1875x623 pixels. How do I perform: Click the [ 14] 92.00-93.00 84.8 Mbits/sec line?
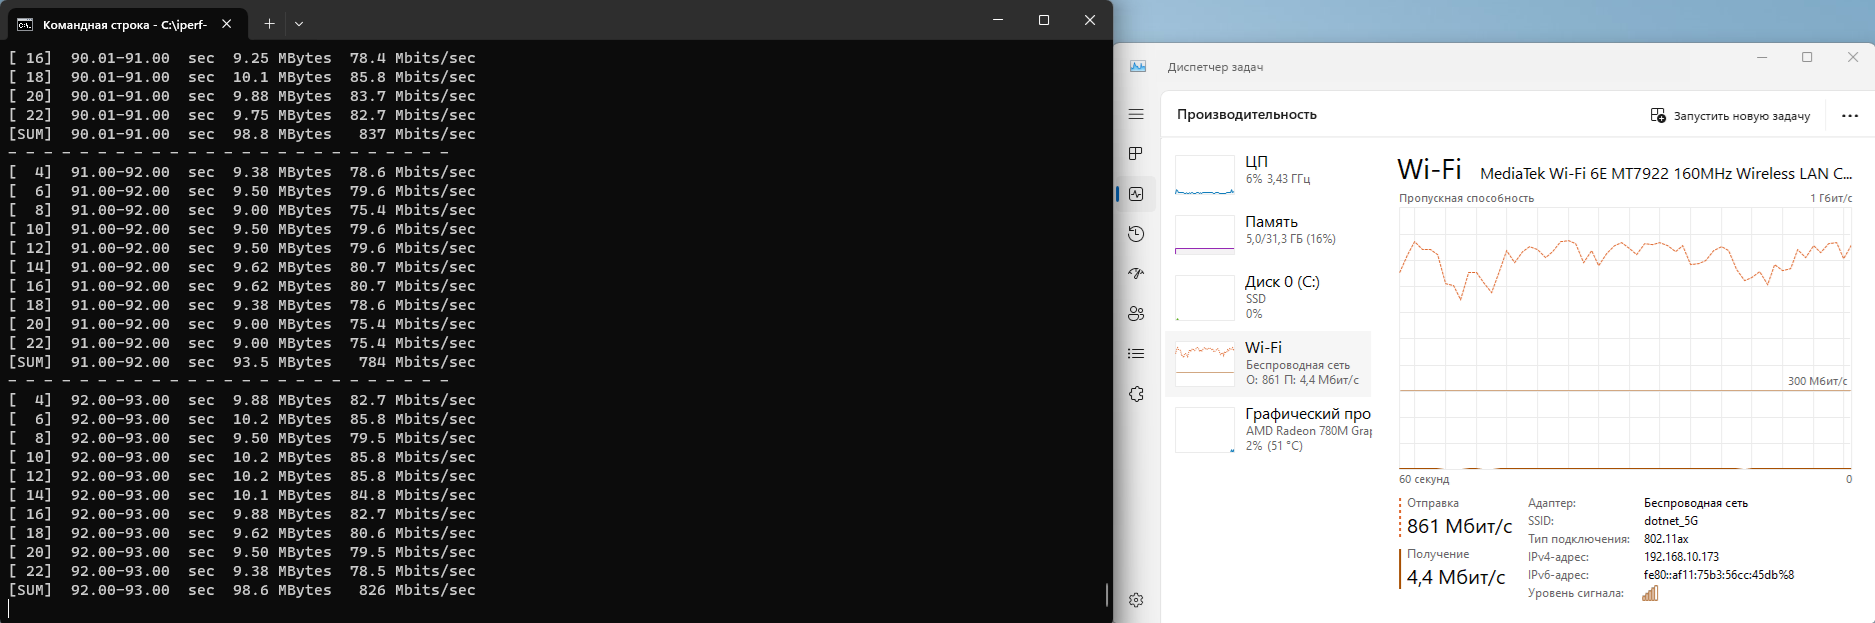point(242,495)
